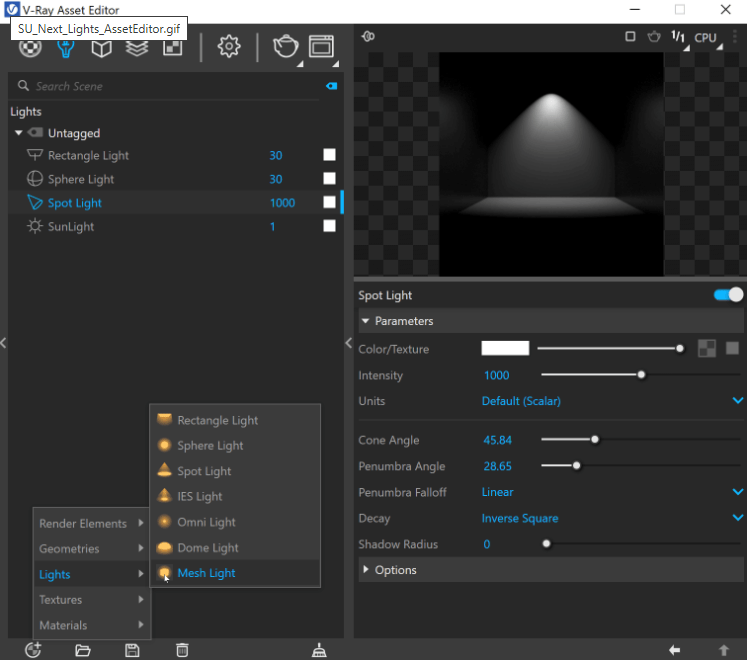
Task: Click the preview render teapot icon
Action: [654, 37]
